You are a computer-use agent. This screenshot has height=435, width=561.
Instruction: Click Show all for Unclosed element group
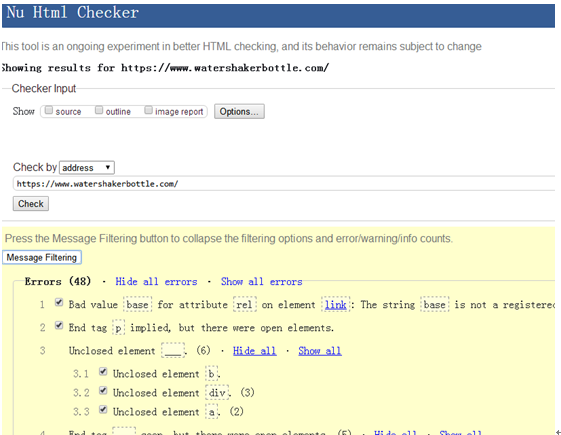pos(320,351)
